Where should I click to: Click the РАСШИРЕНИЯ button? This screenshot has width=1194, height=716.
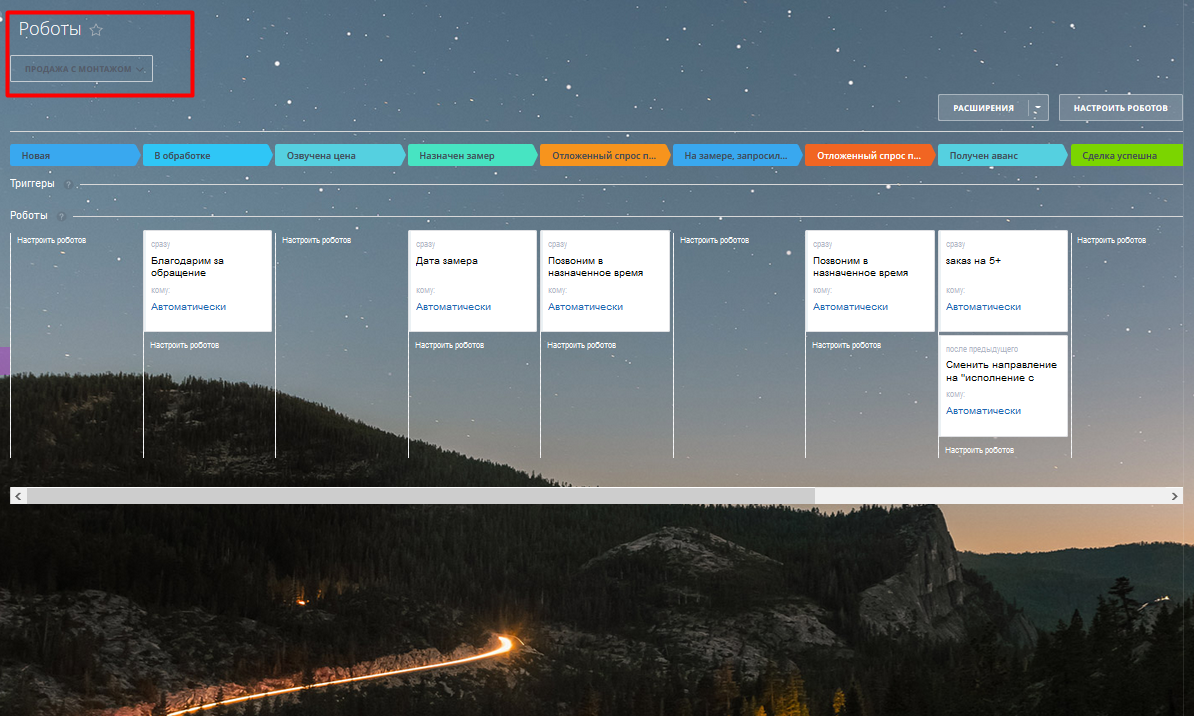[983, 108]
